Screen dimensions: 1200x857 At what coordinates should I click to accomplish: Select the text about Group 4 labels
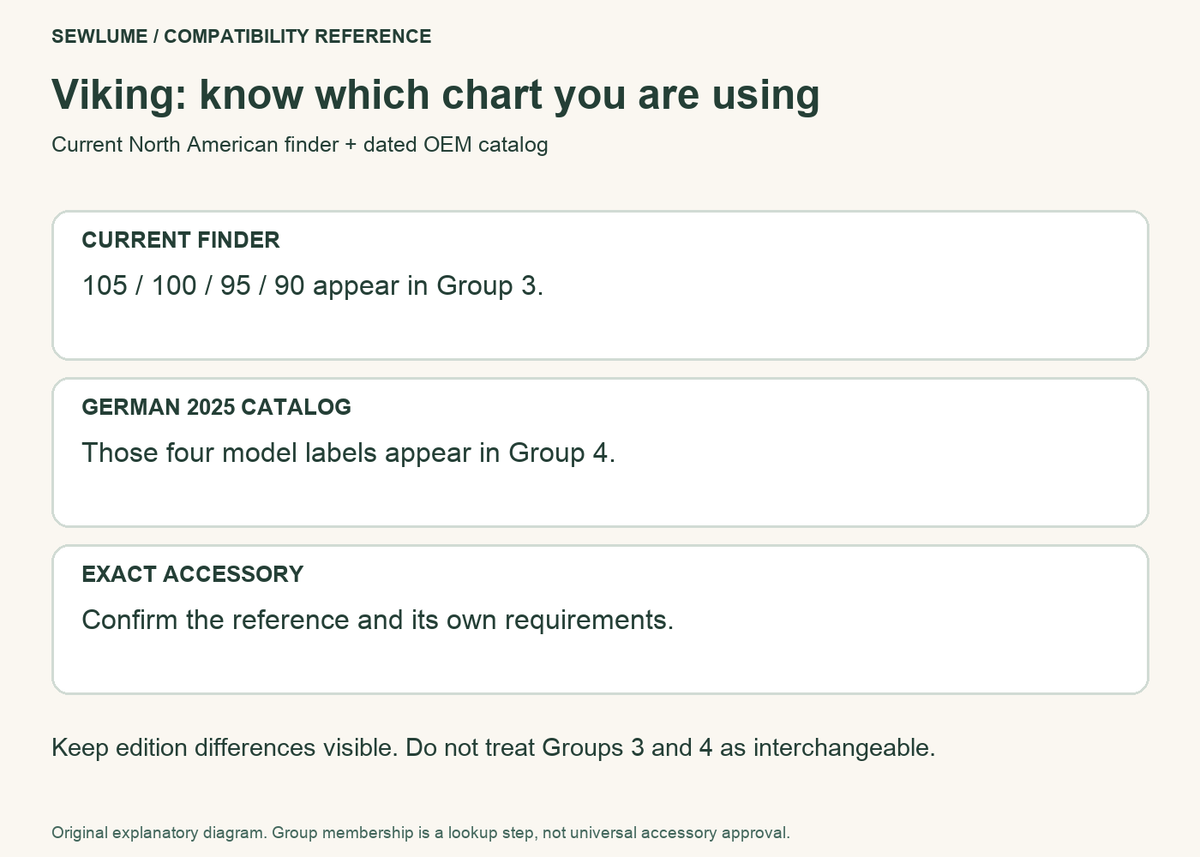tap(349, 453)
